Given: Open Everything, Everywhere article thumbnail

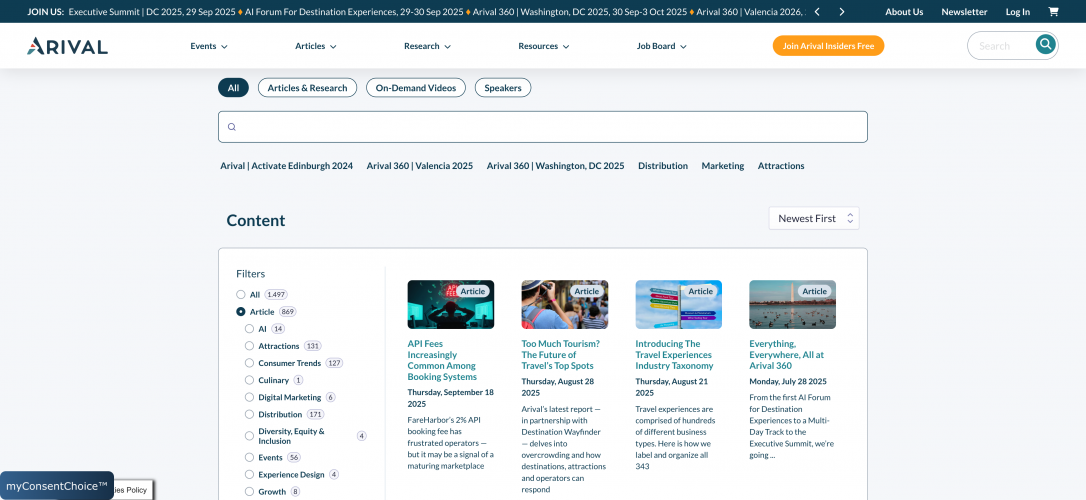Looking at the screenshot, I should pyautogui.click(x=792, y=304).
